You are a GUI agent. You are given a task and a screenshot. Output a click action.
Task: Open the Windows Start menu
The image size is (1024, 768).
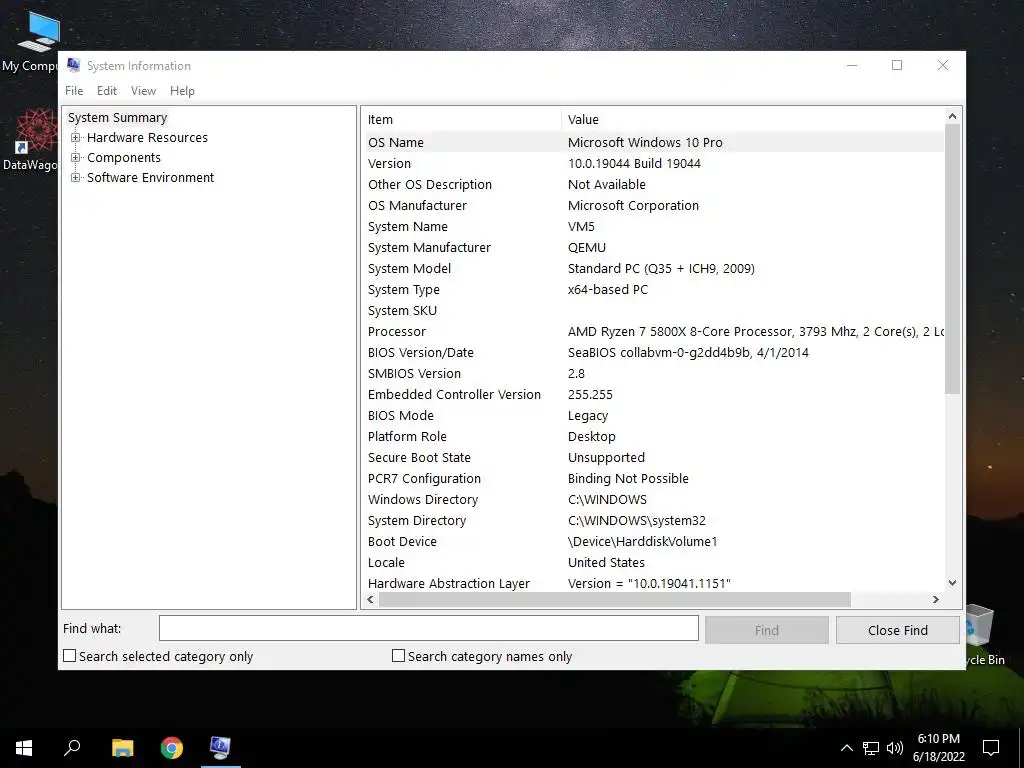24,748
